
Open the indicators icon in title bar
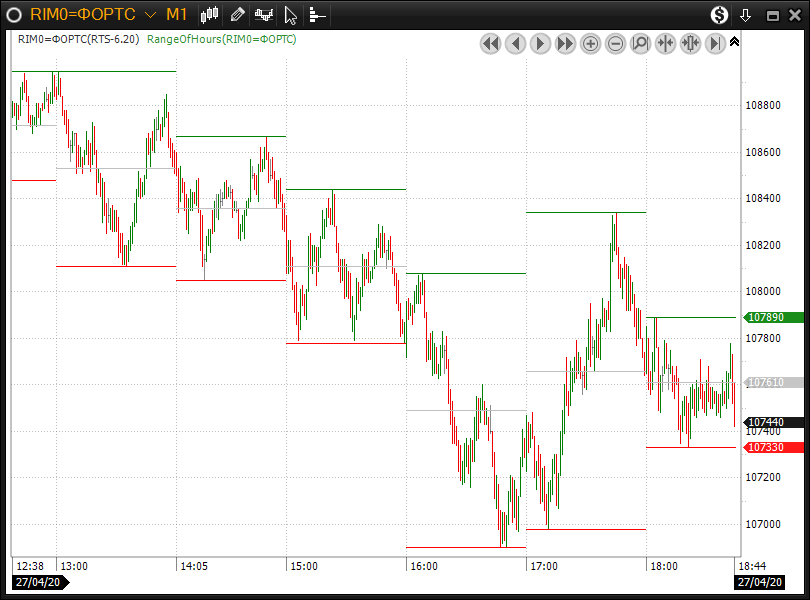(x=264, y=15)
